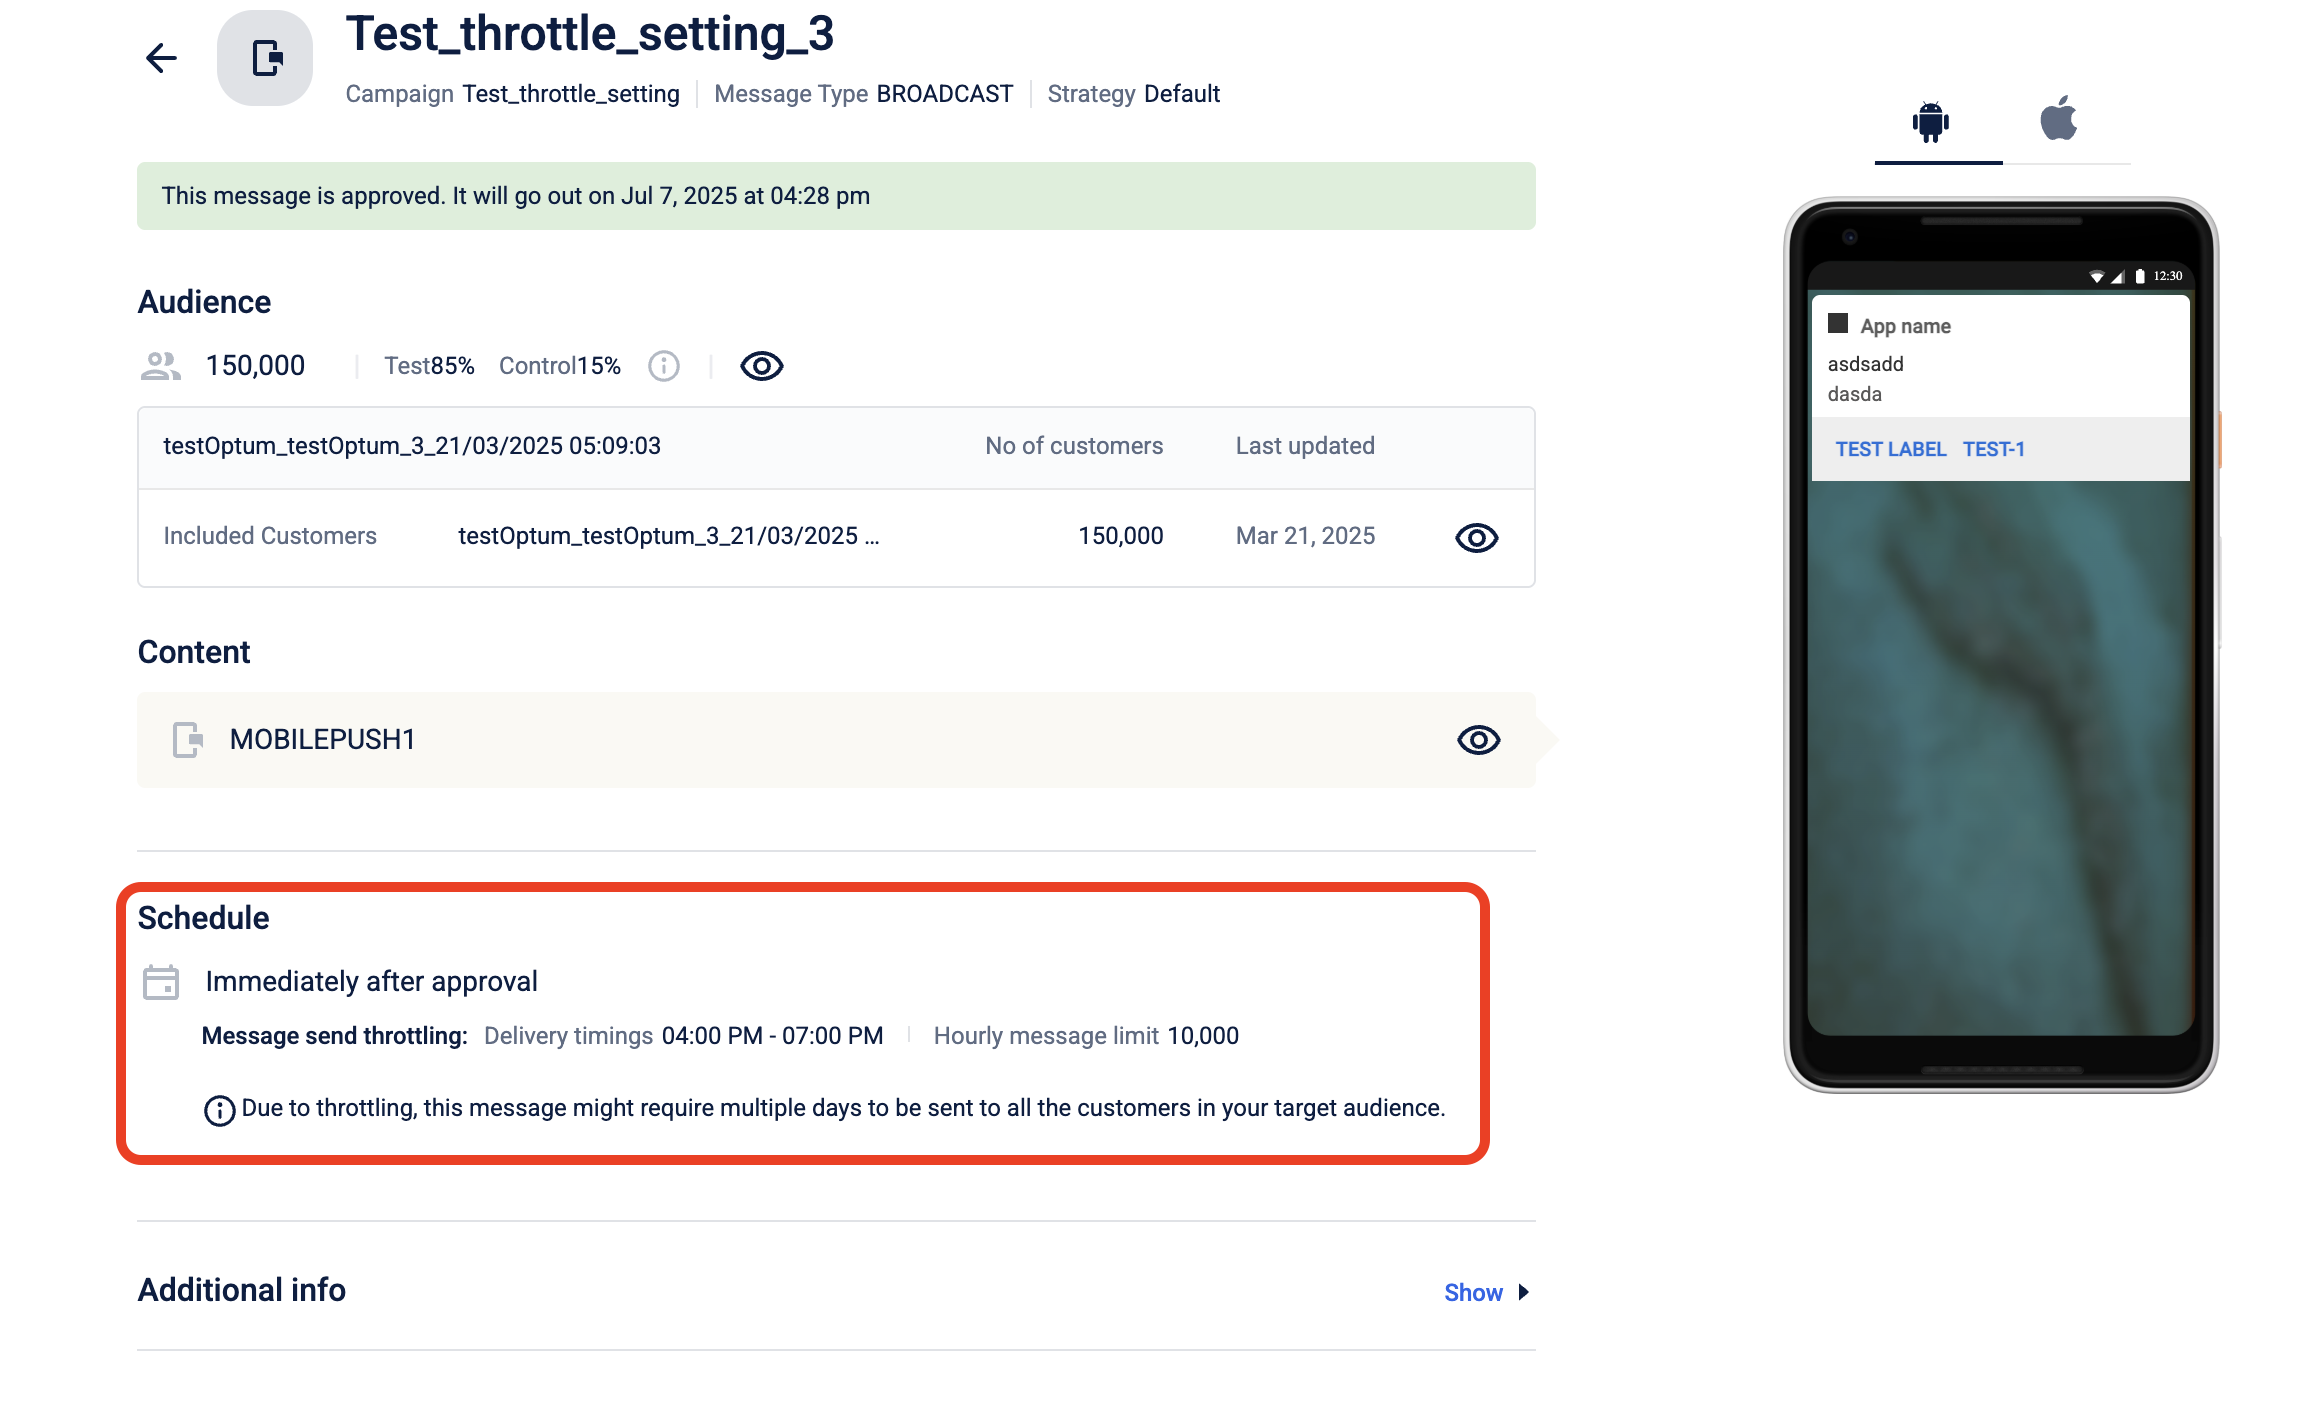Image resolution: width=2316 pixels, height=1424 pixels.
Task: Click the MOBILEPUSH1 content document icon
Action: 188,740
